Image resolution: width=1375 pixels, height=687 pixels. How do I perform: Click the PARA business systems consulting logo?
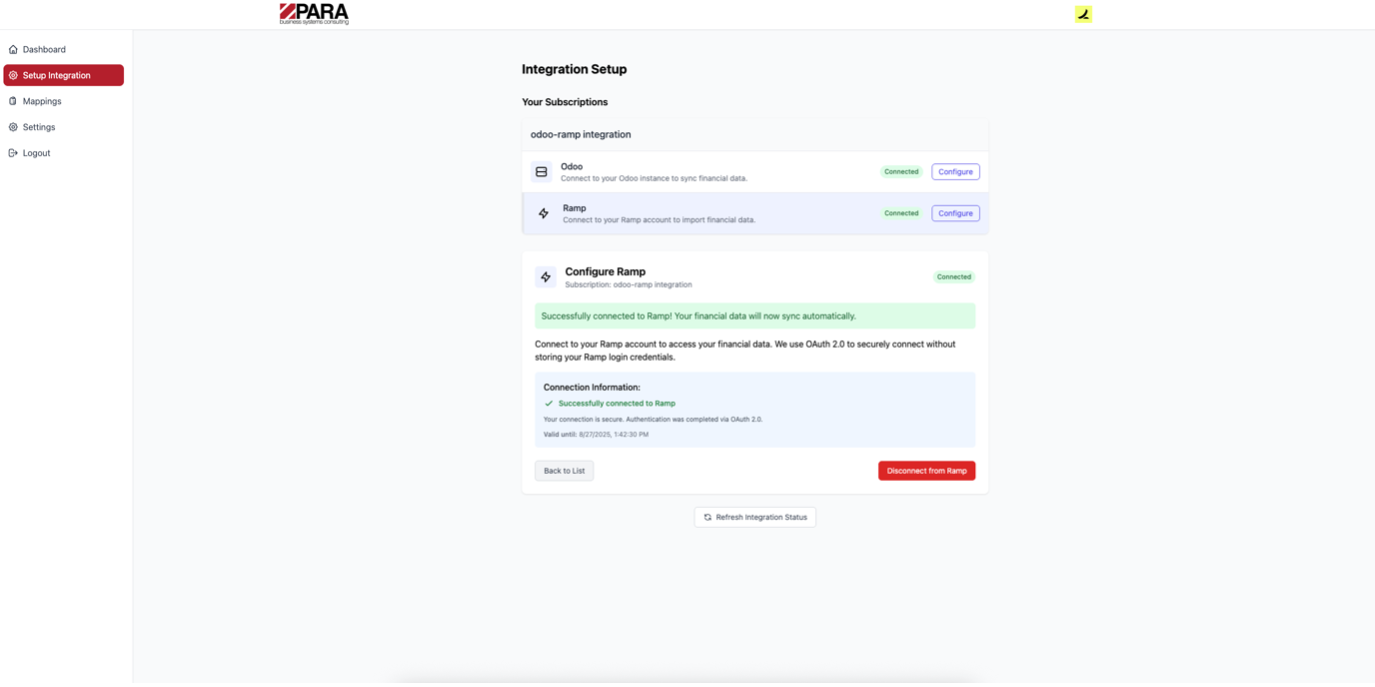click(314, 14)
